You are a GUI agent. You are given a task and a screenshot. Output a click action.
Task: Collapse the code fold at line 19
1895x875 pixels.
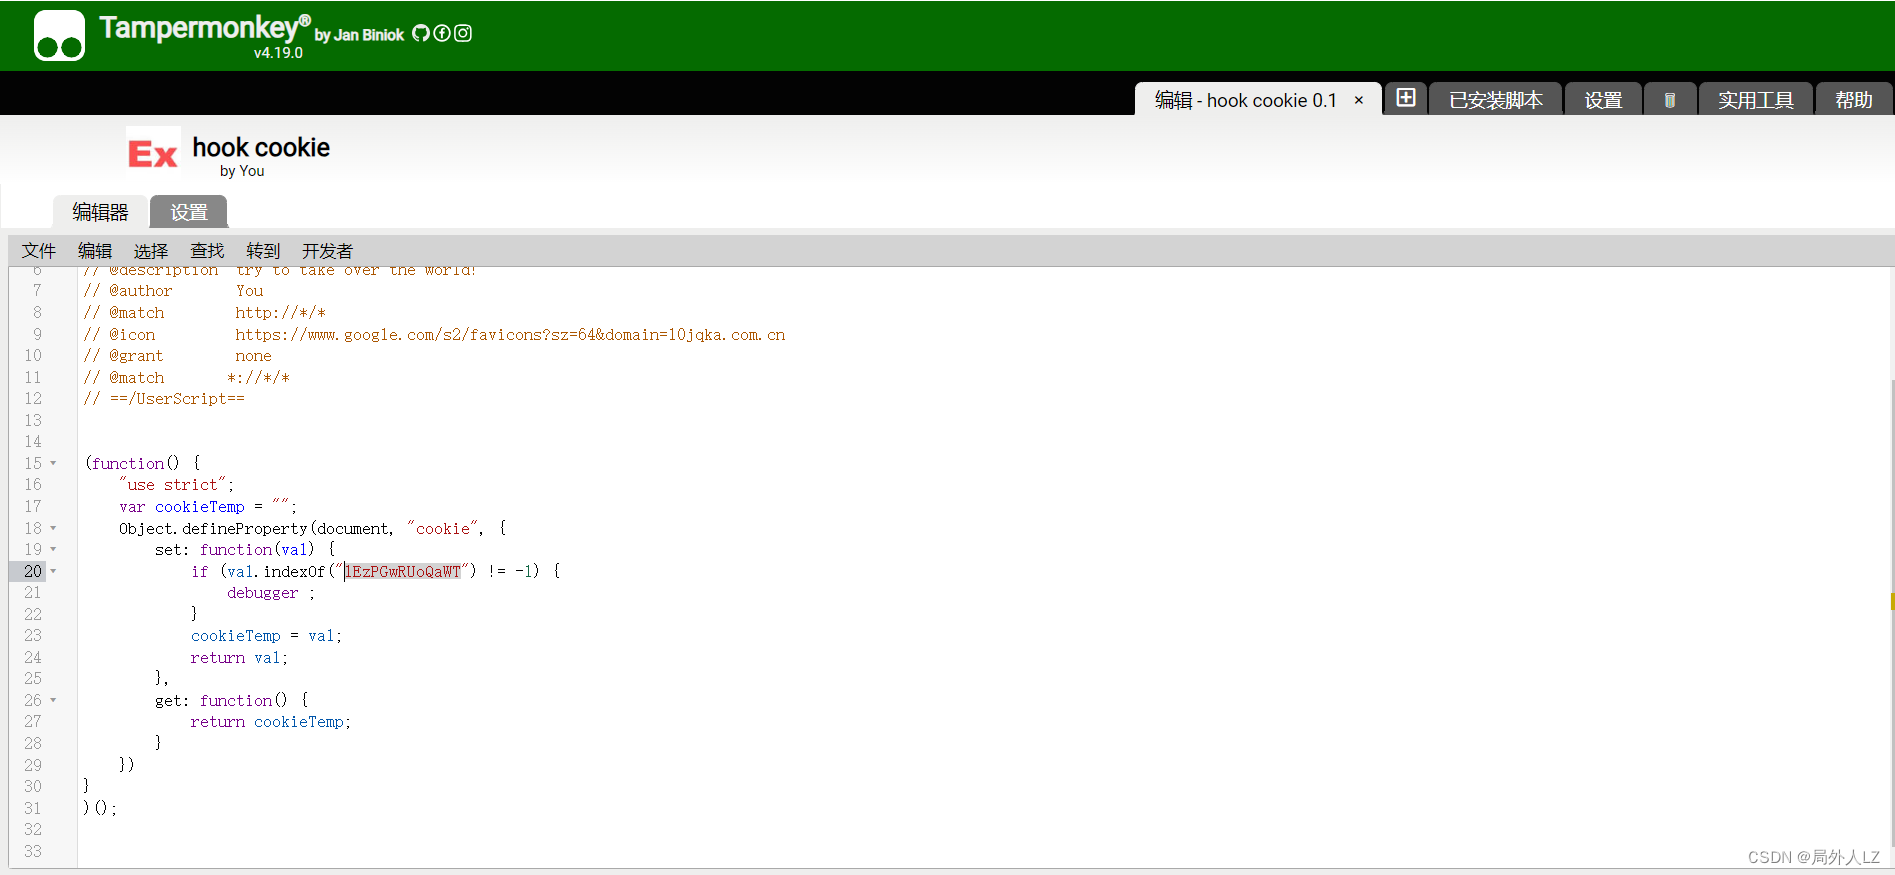(53, 549)
